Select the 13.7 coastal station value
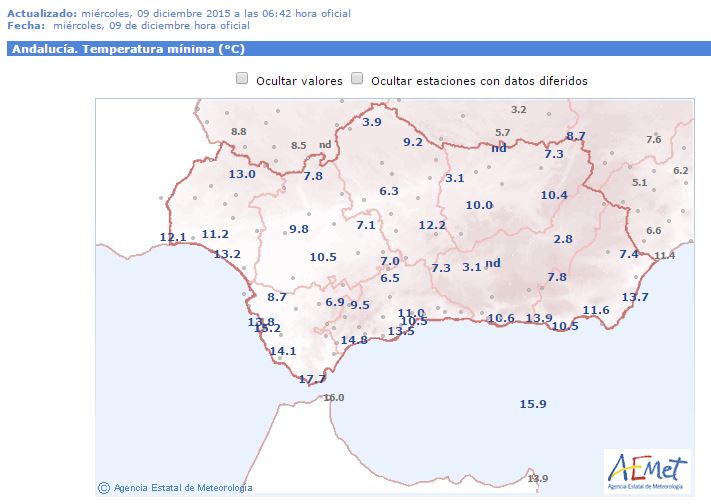The width and height of the screenshot is (711, 504). 635,297
